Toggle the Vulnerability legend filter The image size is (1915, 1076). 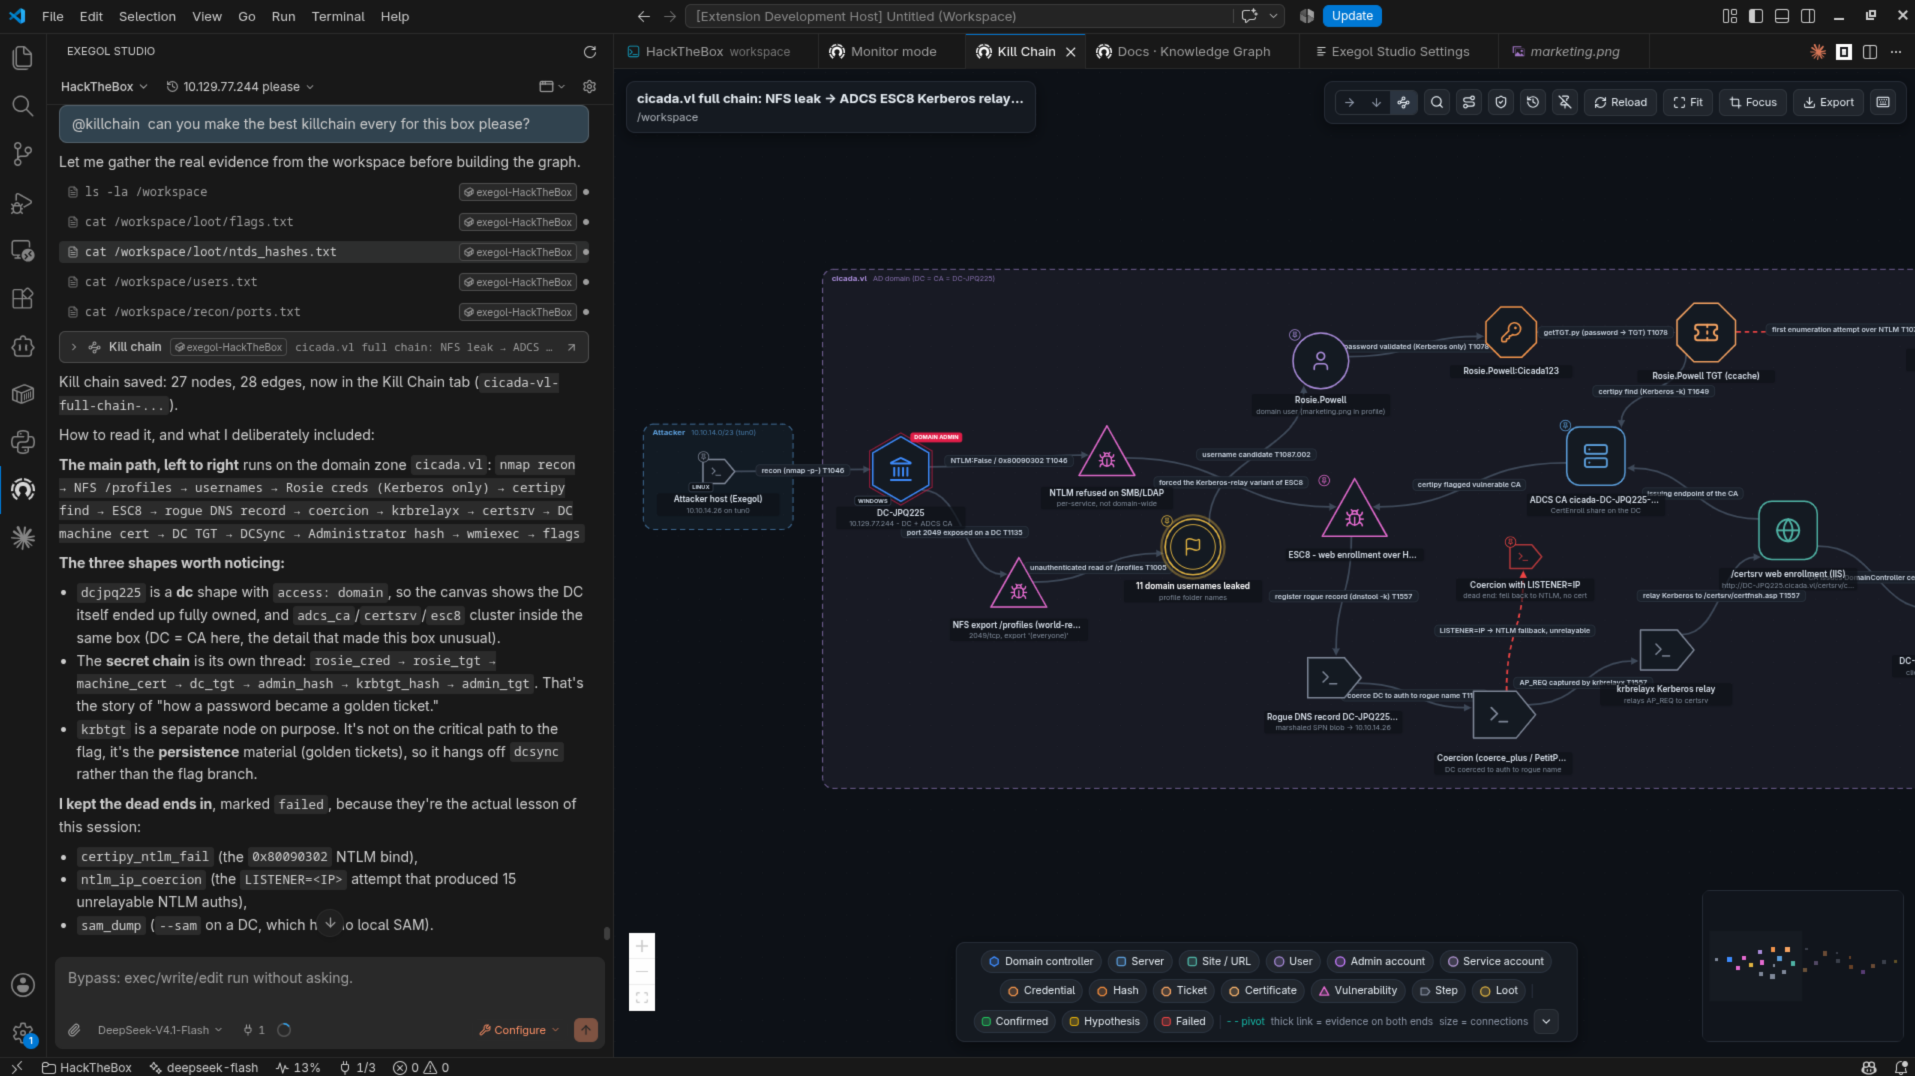pos(1358,990)
